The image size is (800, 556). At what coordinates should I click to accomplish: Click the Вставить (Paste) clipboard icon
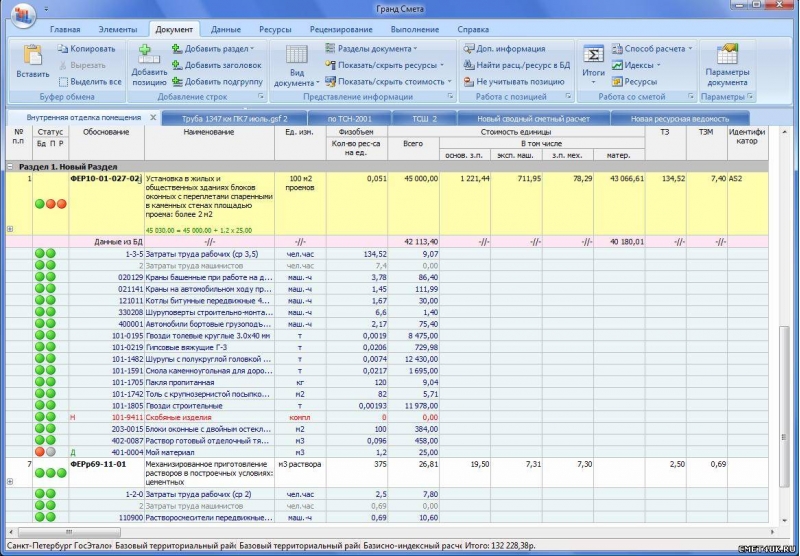tap(32, 56)
